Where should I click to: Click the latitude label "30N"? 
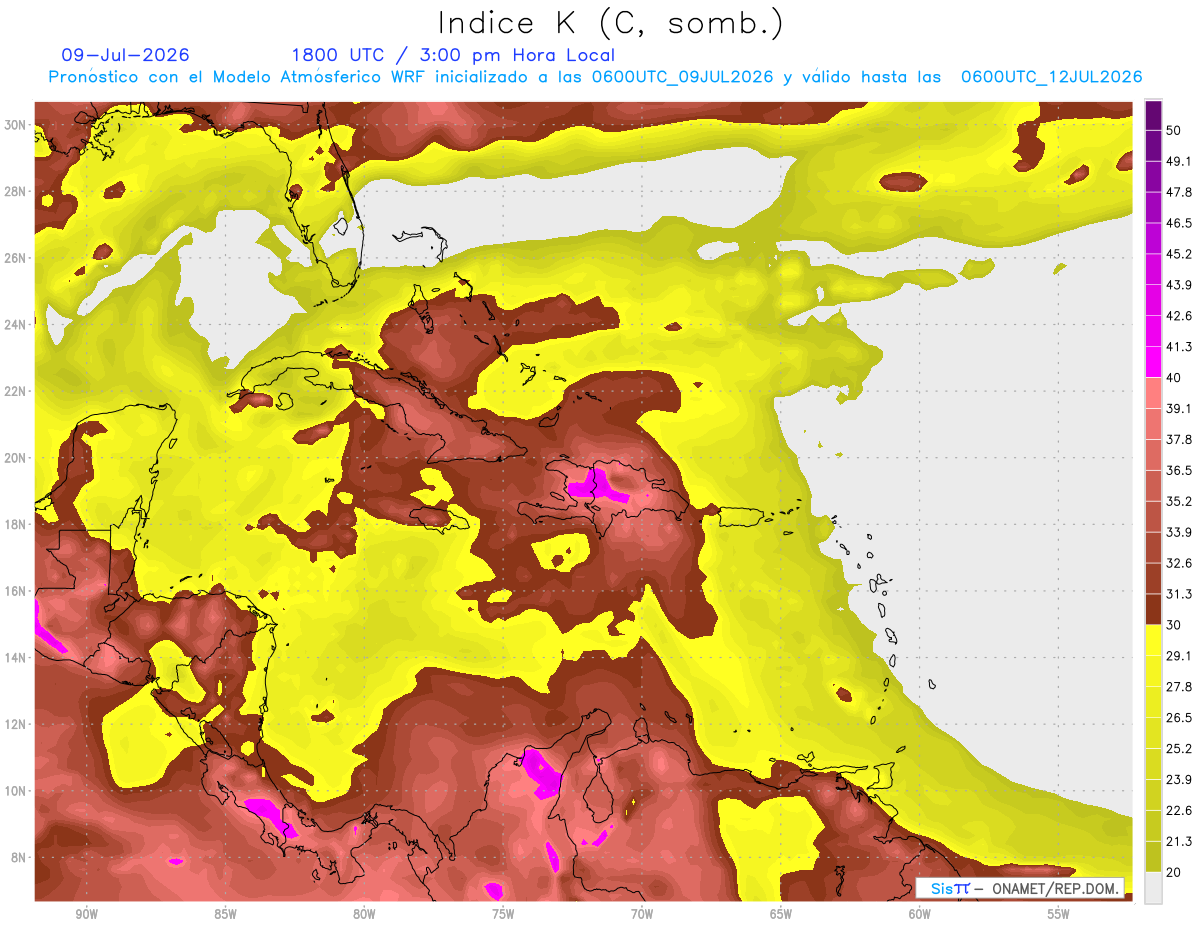tap(15, 125)
